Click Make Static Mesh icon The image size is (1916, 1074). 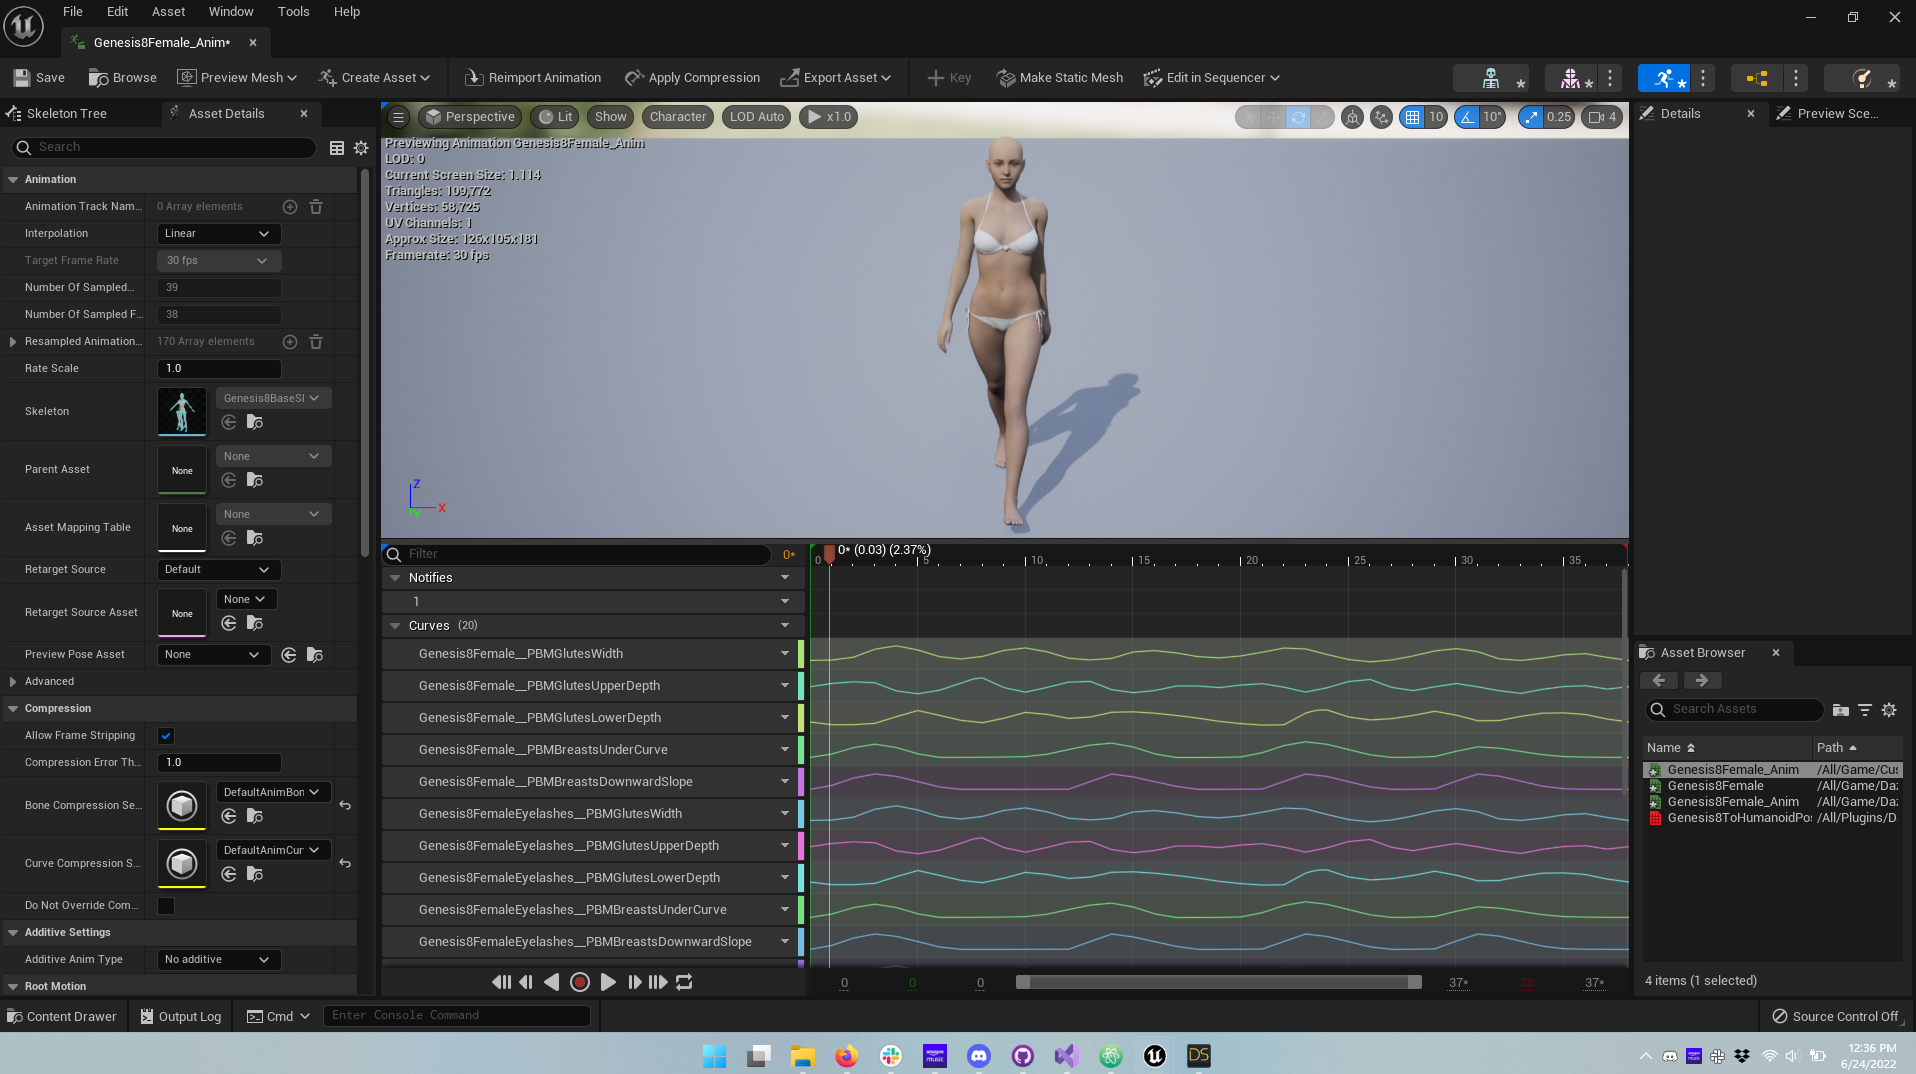click(x=1005, y=78)
